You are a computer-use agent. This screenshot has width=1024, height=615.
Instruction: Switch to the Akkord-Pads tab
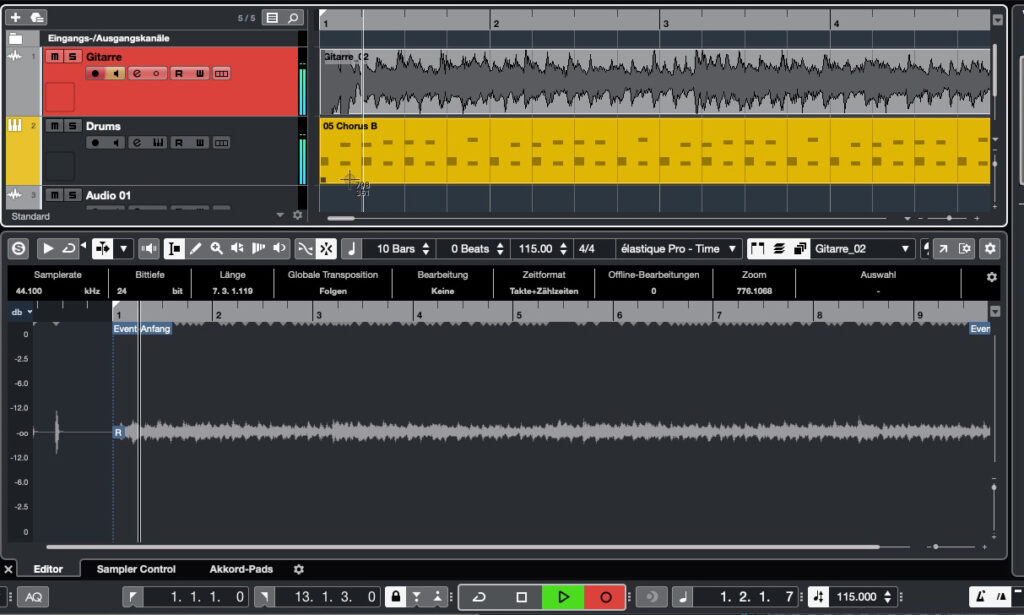click(x=241, y=569)
